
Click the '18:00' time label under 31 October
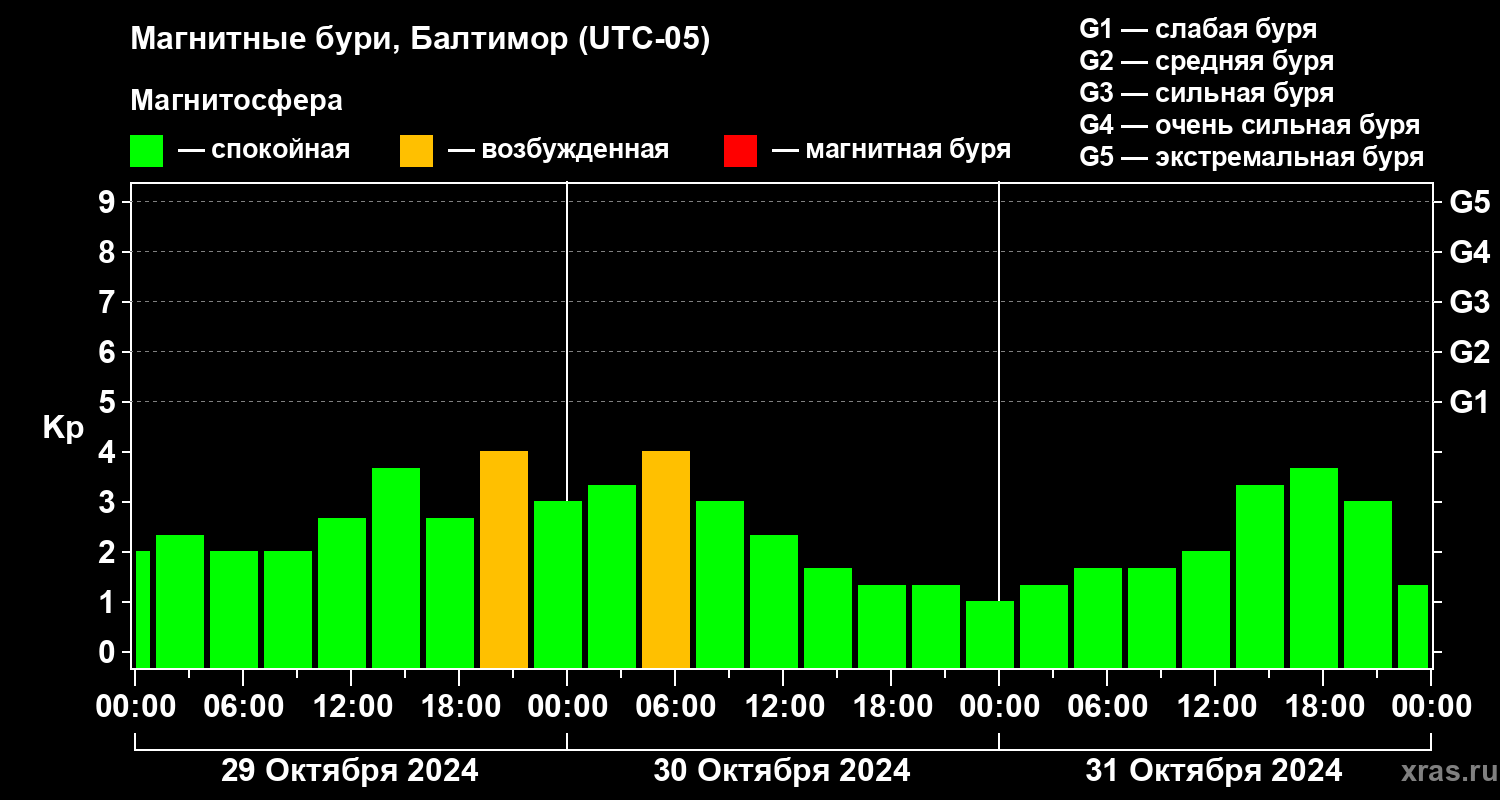point(1324,707)
